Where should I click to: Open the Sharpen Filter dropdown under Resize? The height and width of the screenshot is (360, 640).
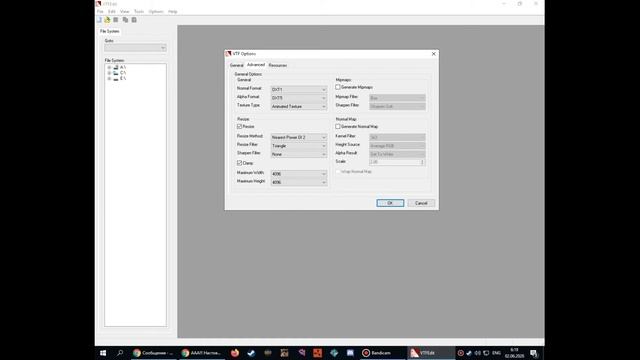coord(299,154)
